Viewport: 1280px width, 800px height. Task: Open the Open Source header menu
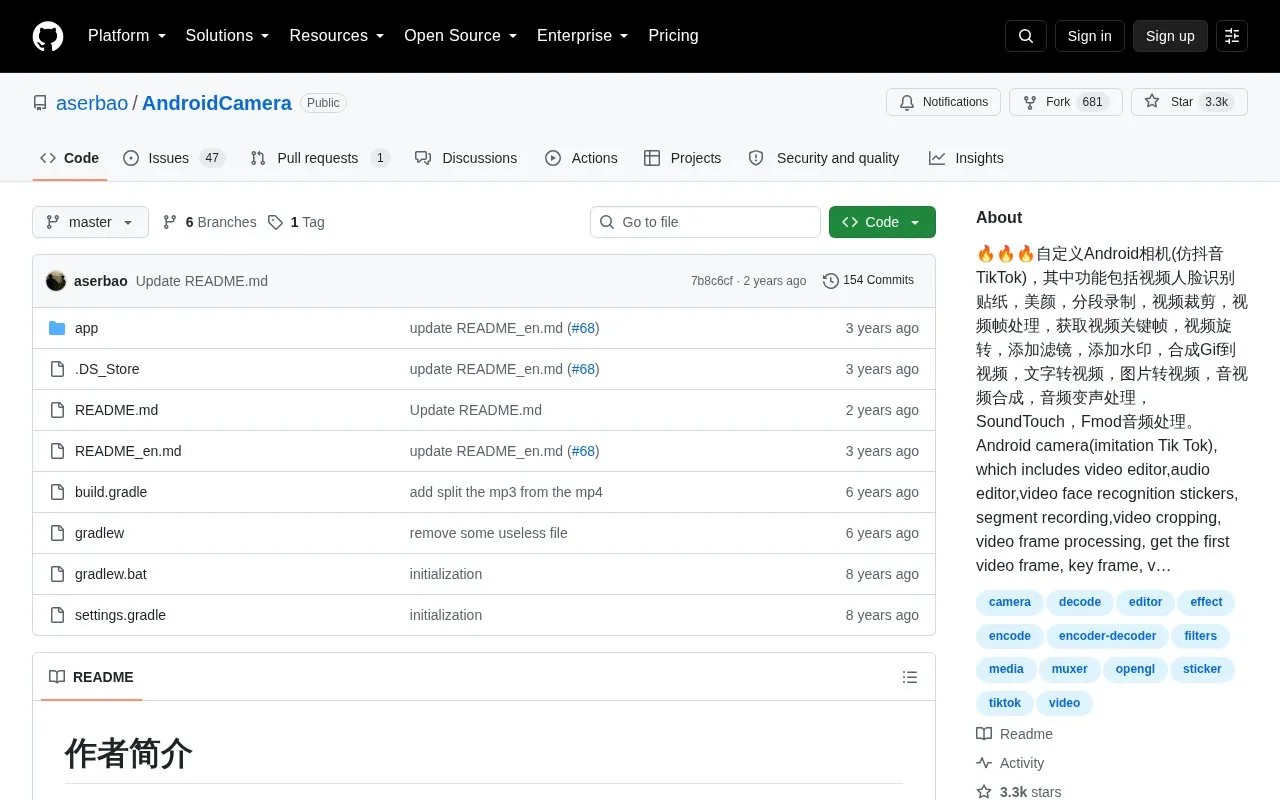461,36
